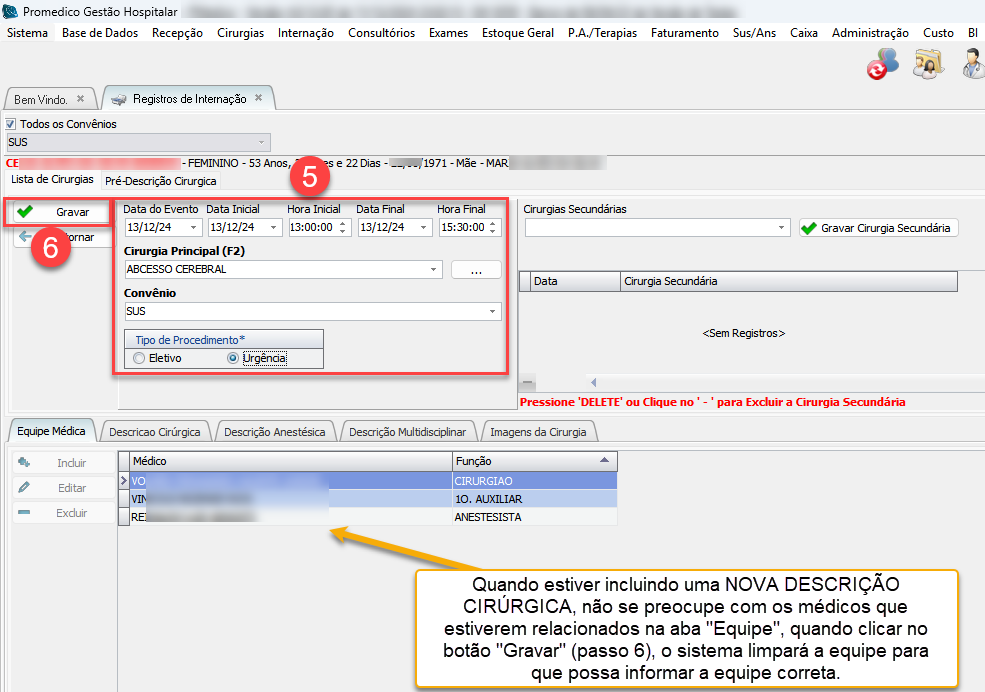Open the Cirurgias menu

(x=240, y=33)
